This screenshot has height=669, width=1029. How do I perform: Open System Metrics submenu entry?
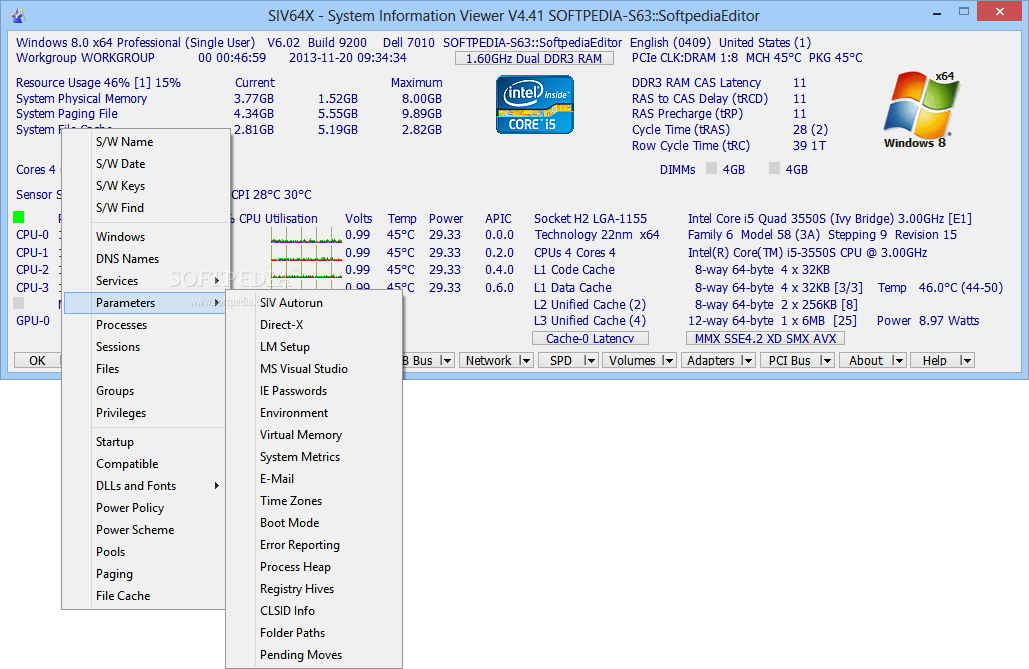click(x=314, y=456)
